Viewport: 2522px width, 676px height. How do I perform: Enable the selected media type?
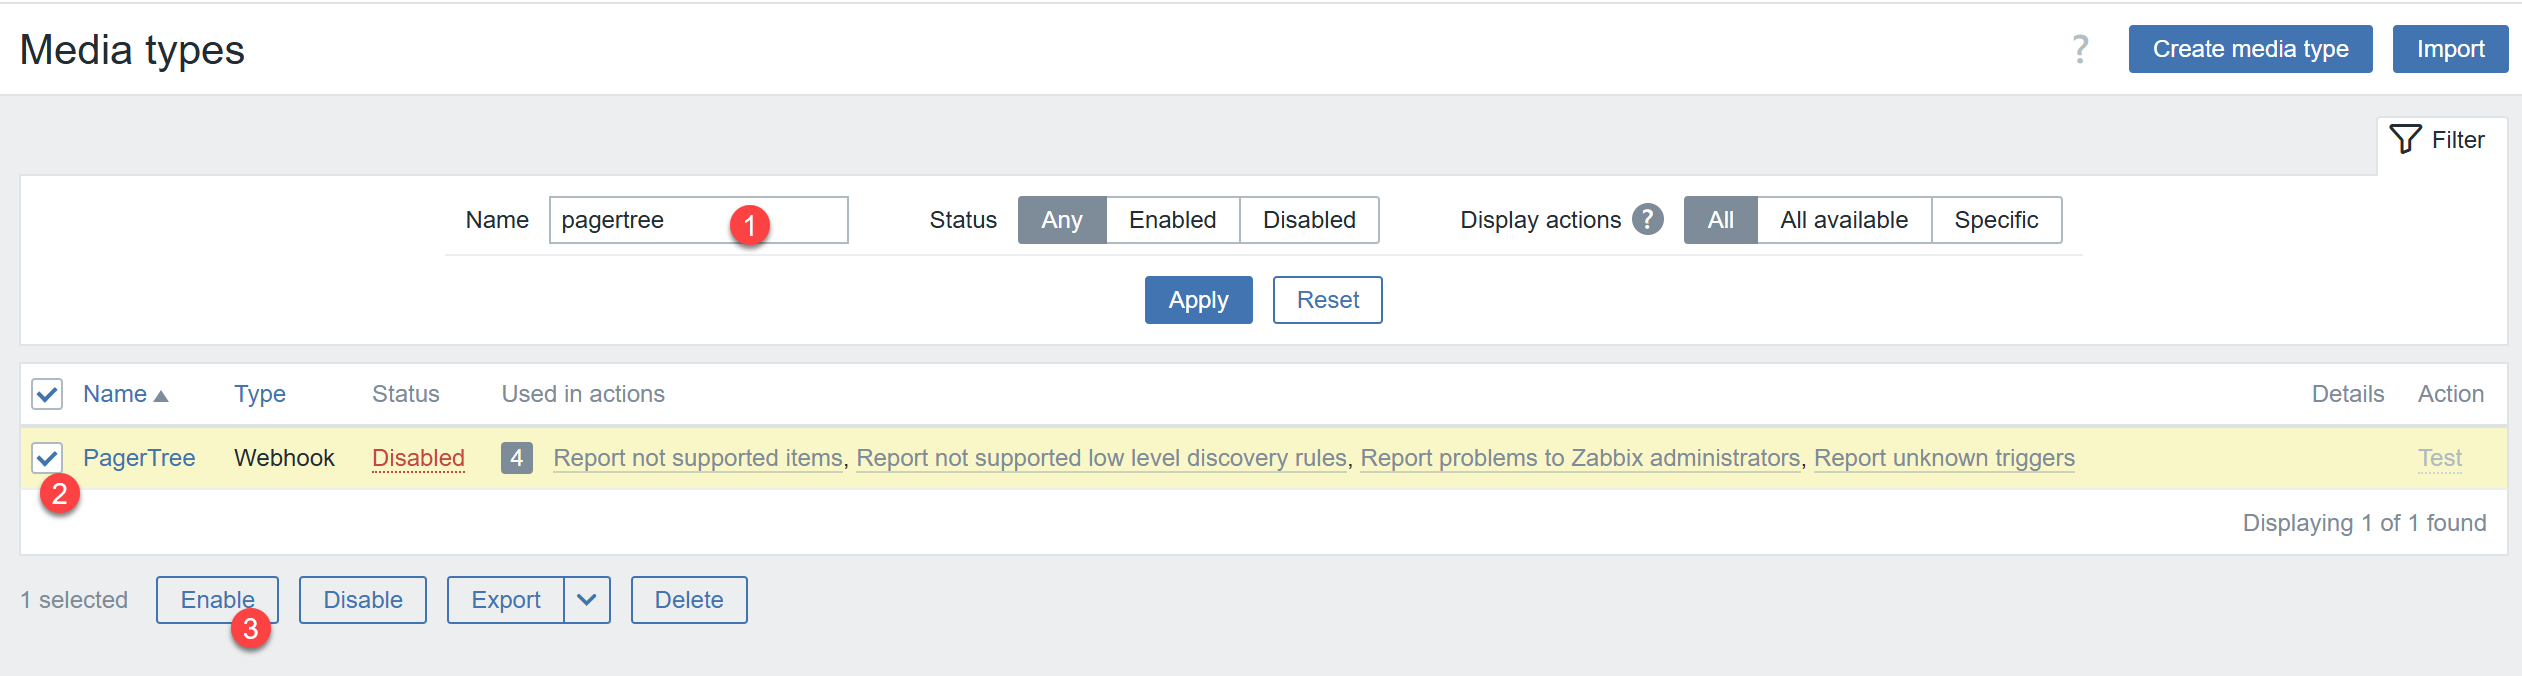pyautogui.click(x=216, y=600)
